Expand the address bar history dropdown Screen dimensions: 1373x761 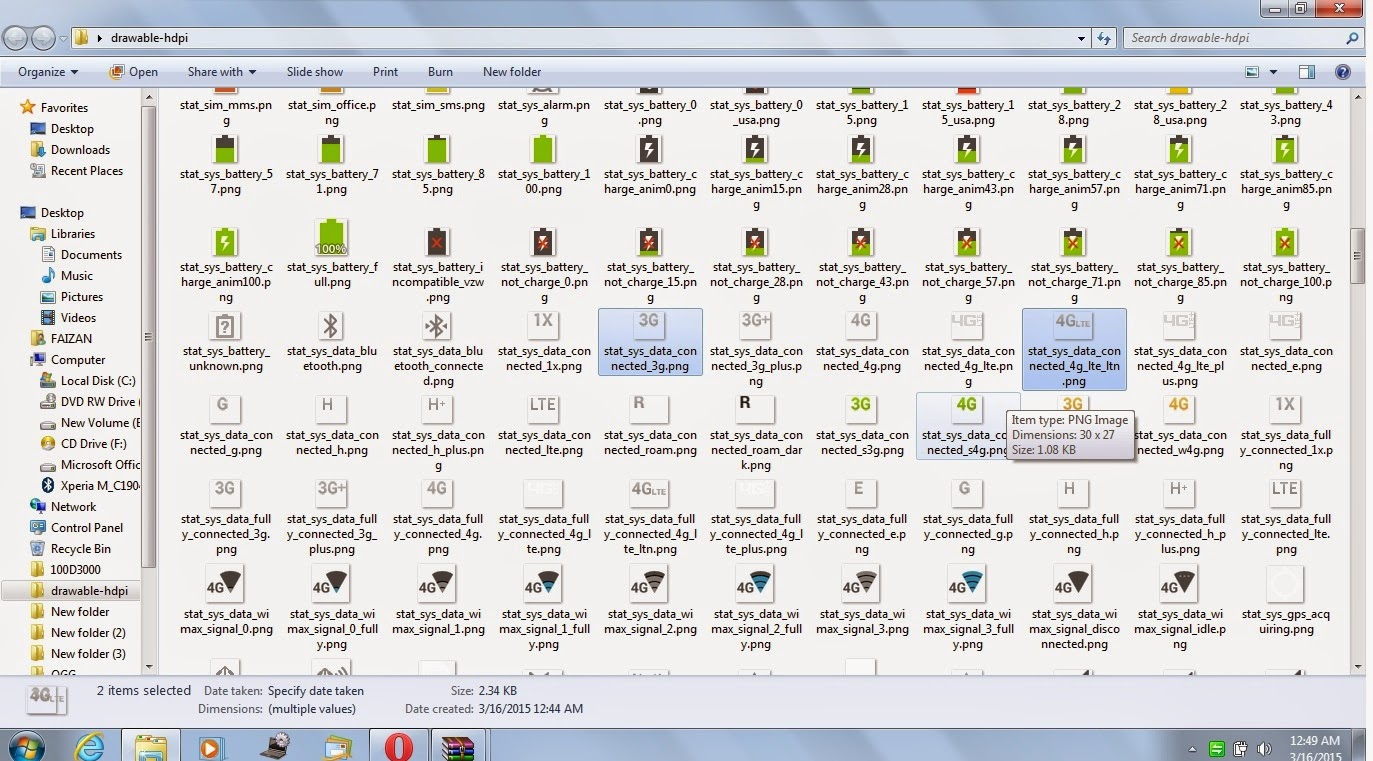pyautogui.click(x=1082, y=38)
